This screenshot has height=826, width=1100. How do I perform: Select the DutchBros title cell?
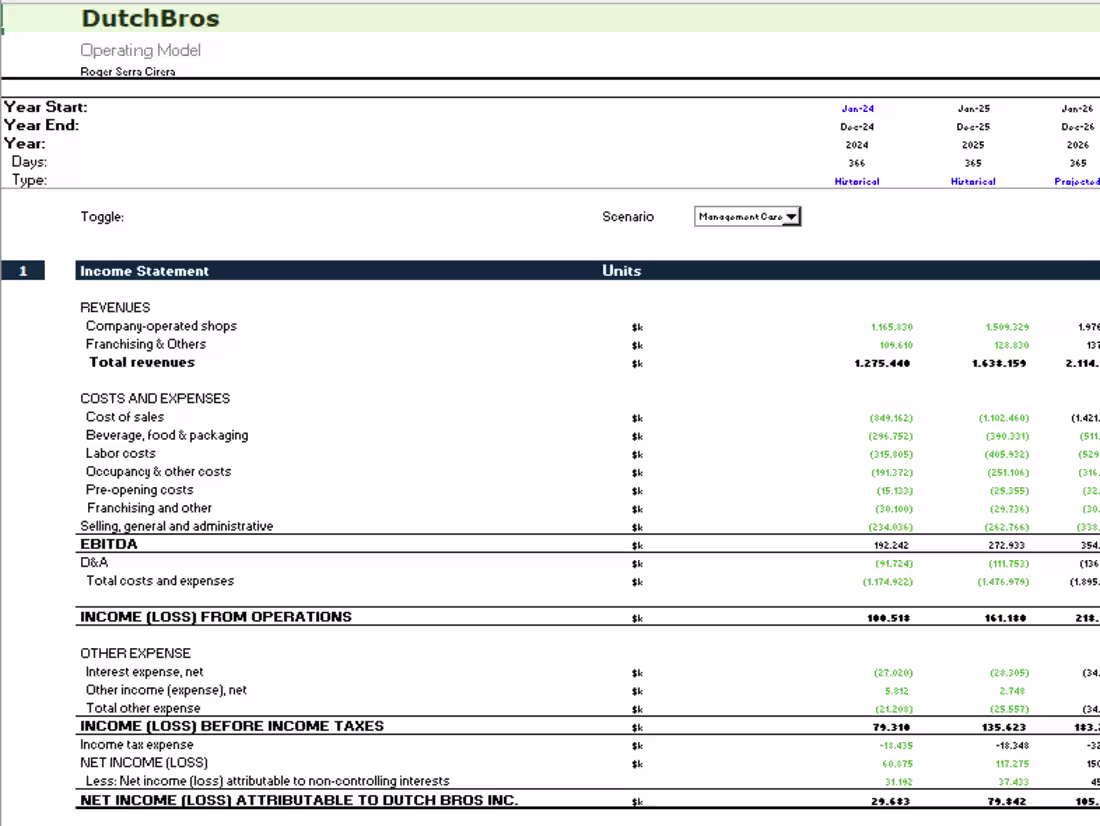[150, 18]
